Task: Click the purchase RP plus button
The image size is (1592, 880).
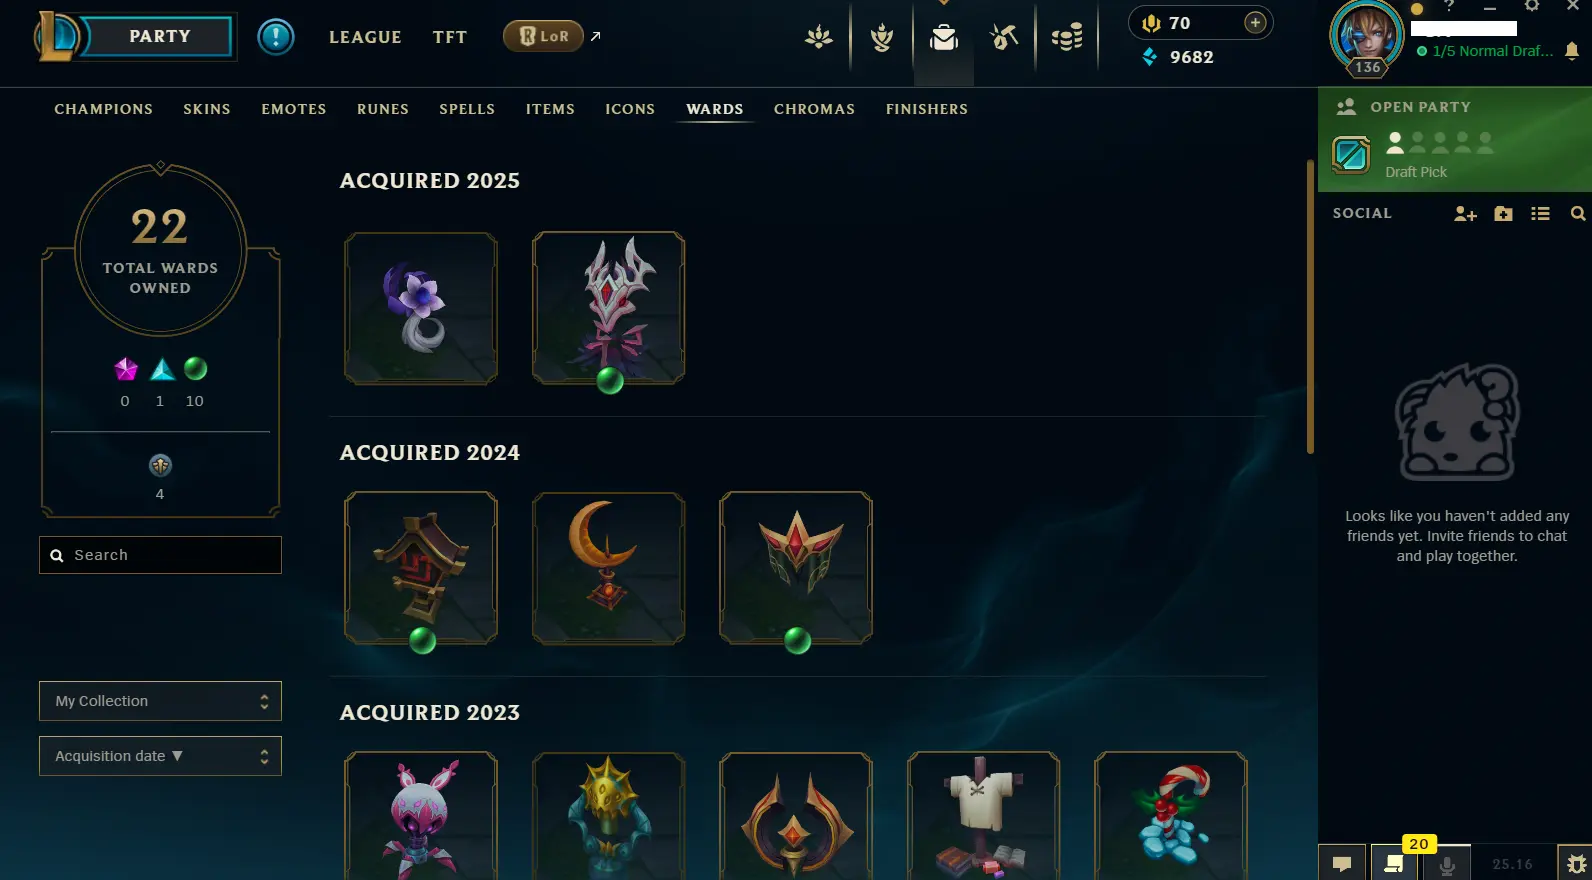Action: [1255, 23]
